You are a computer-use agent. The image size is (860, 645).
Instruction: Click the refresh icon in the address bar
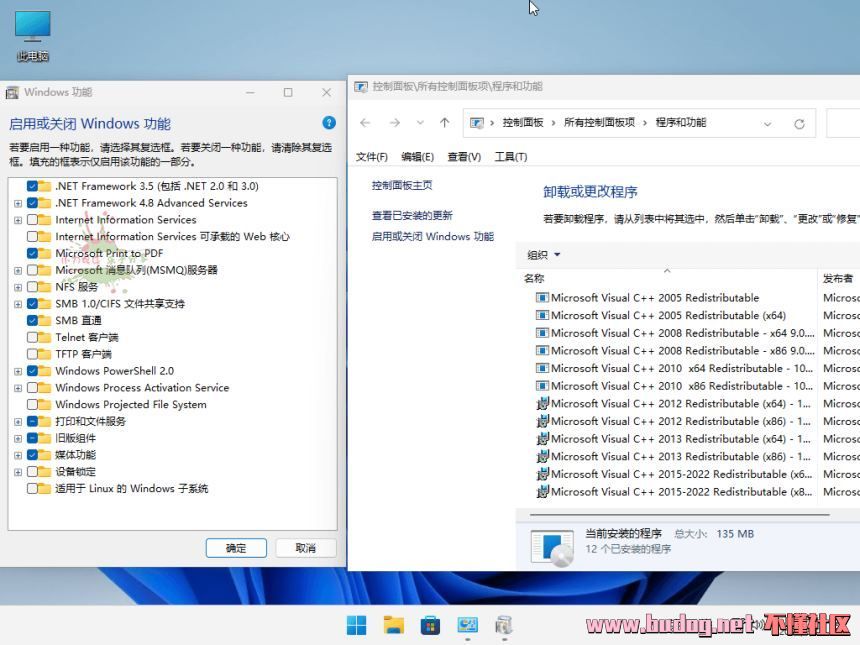pyautogui.click(x=799, y=122)
